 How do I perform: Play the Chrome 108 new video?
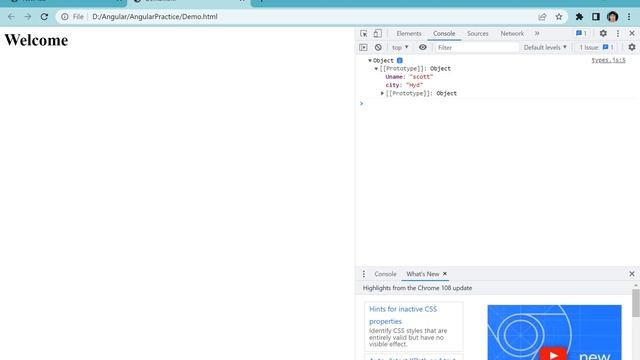click(x=553, y=354)
